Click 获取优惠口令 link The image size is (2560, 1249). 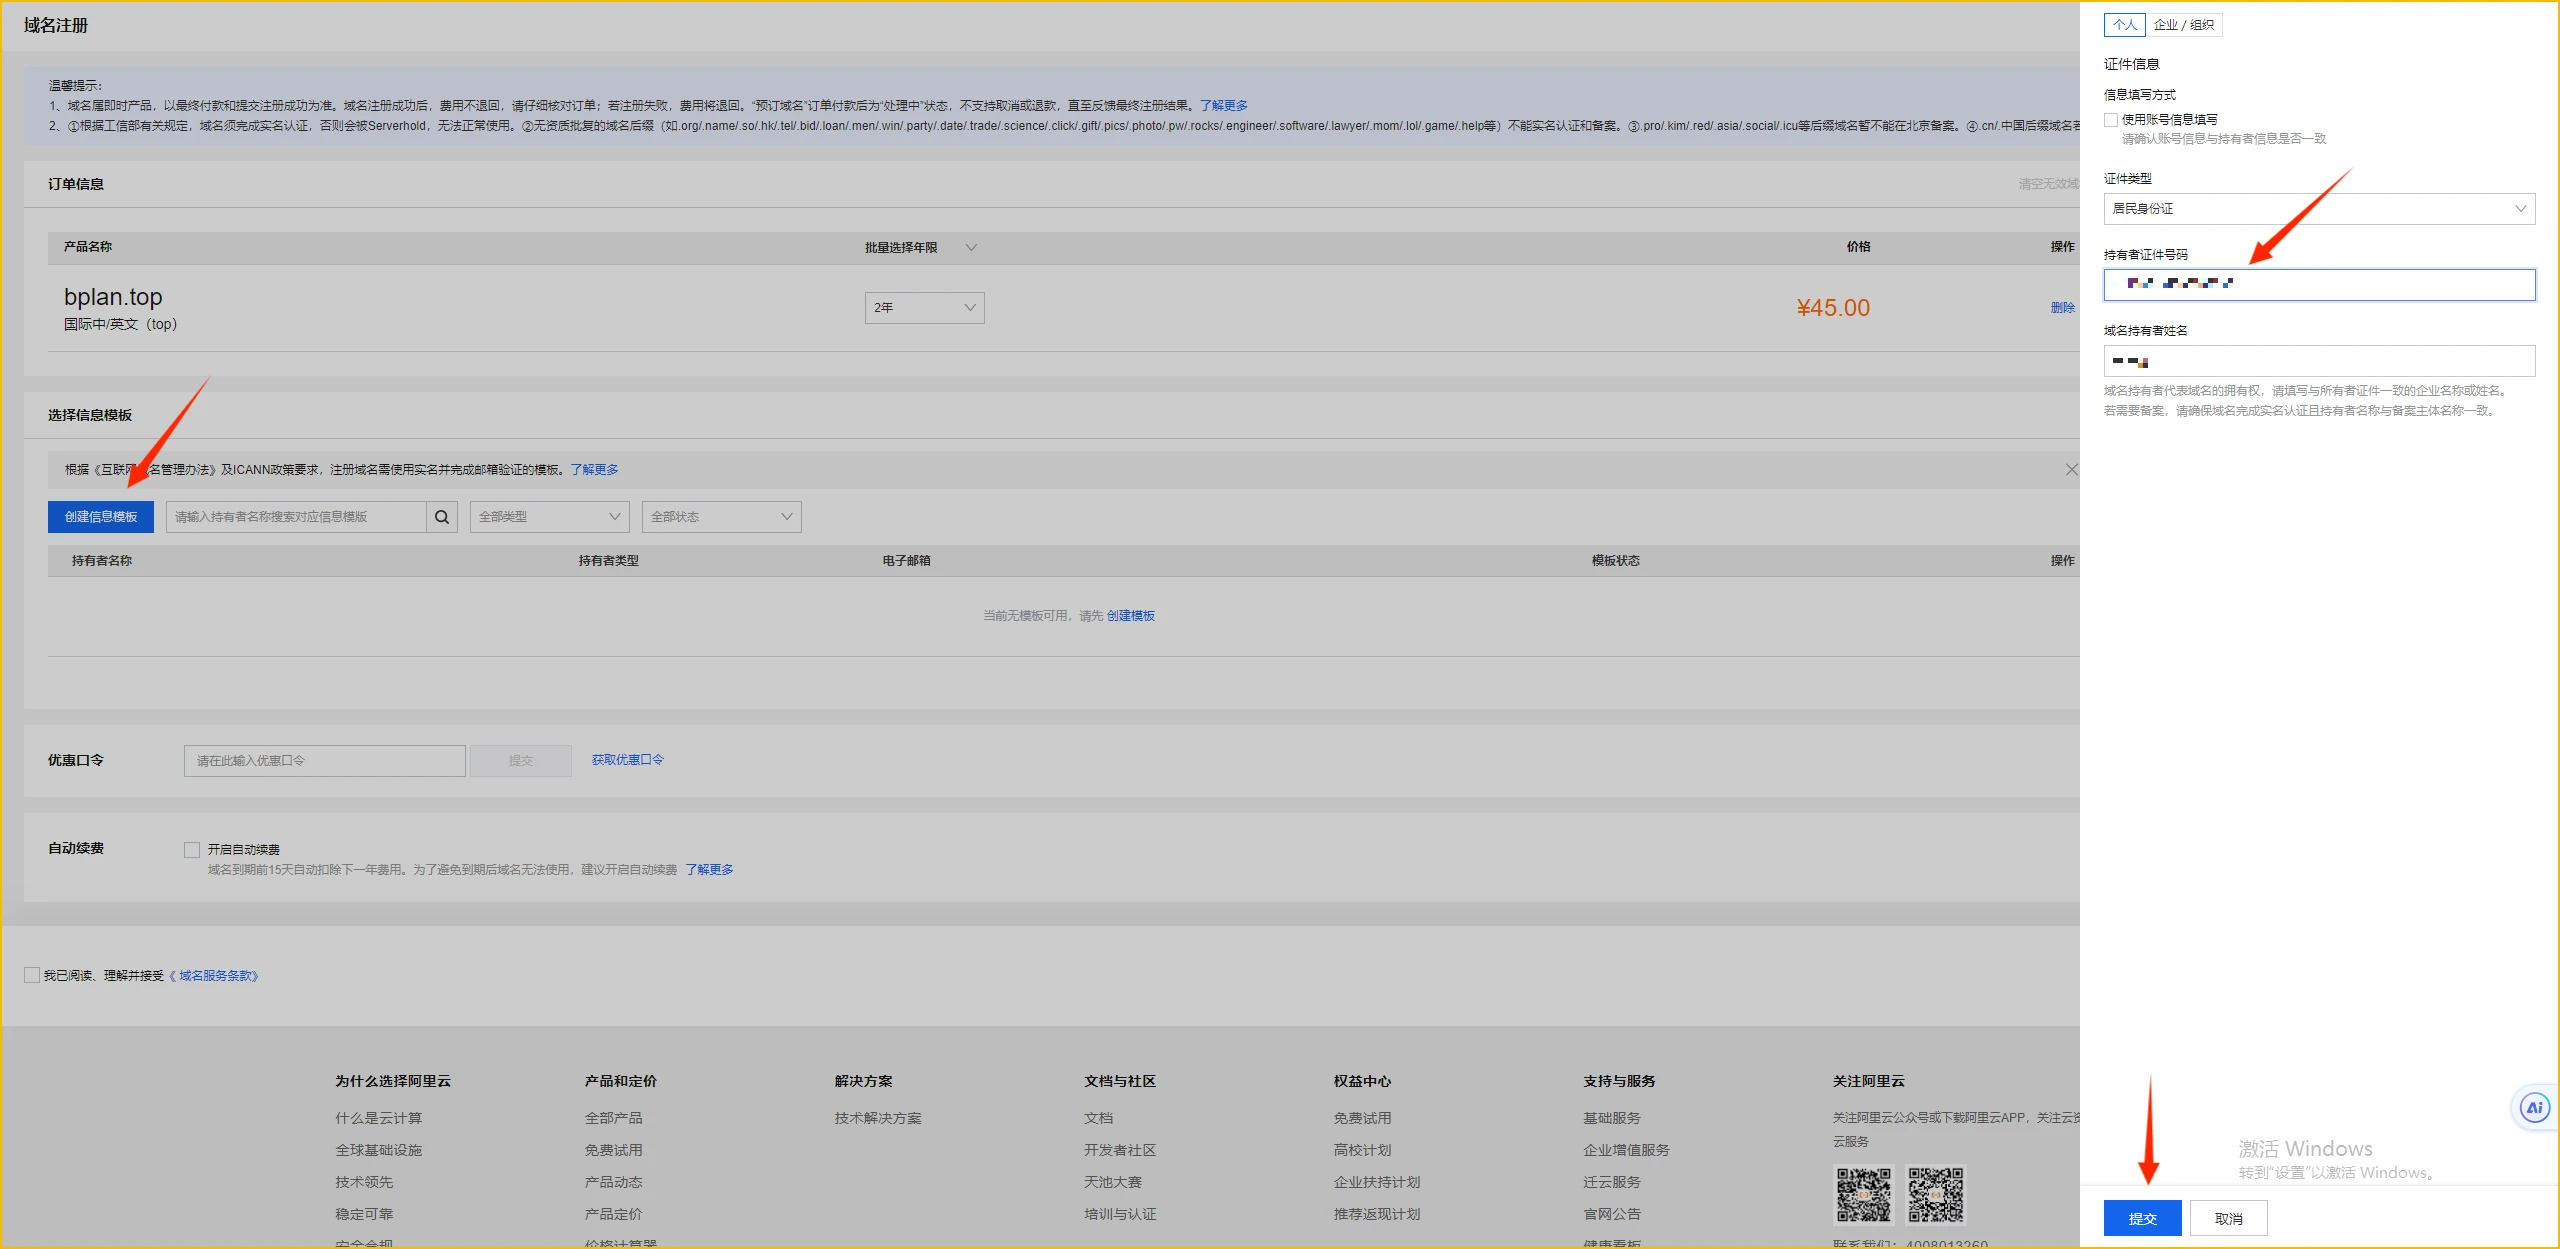coord(627,760)
